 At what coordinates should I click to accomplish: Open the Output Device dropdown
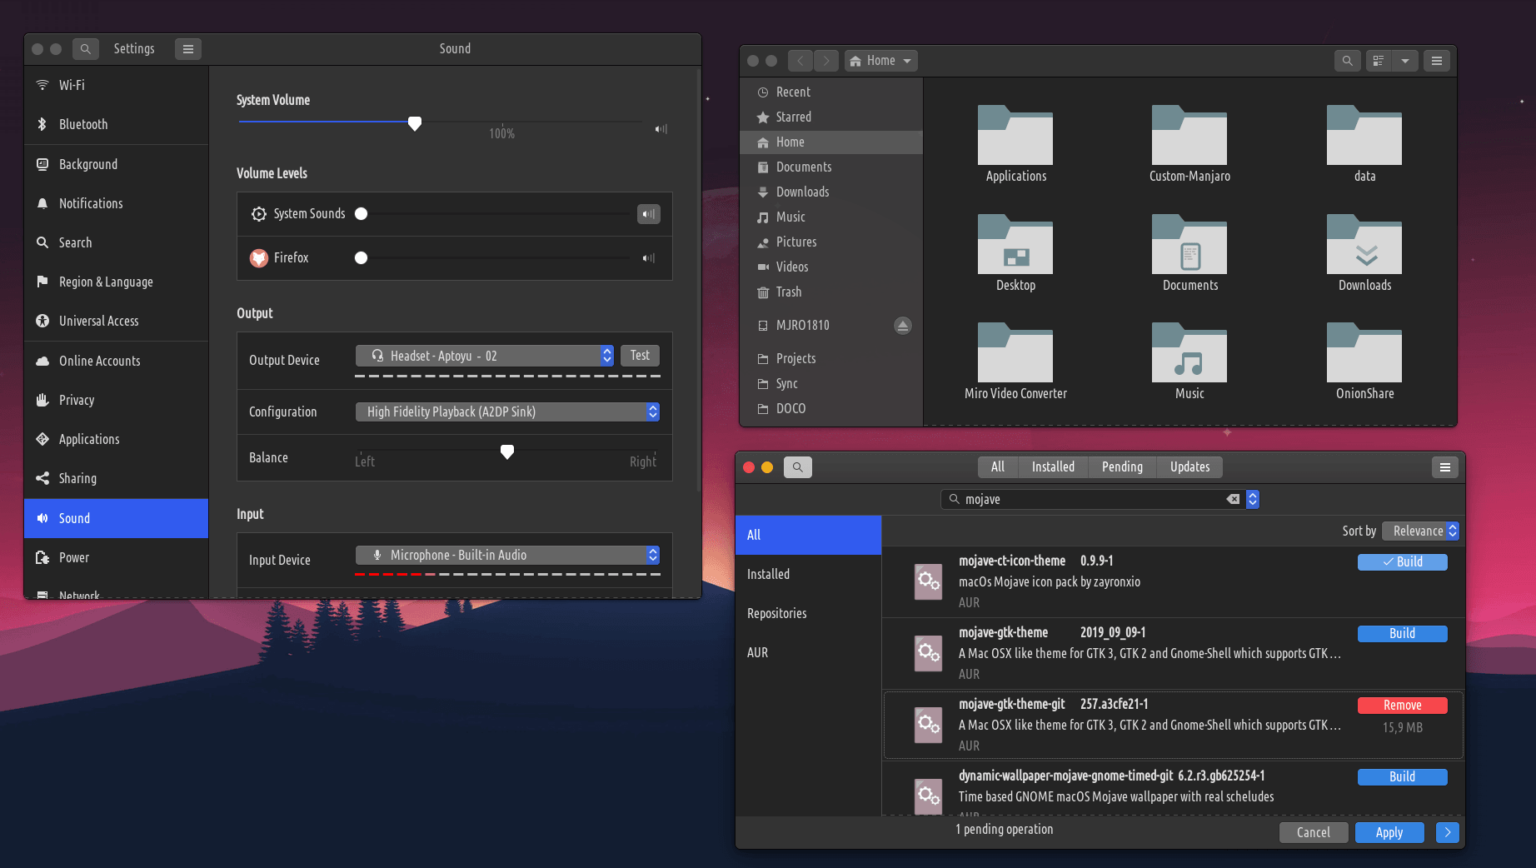tap(484, 355)
